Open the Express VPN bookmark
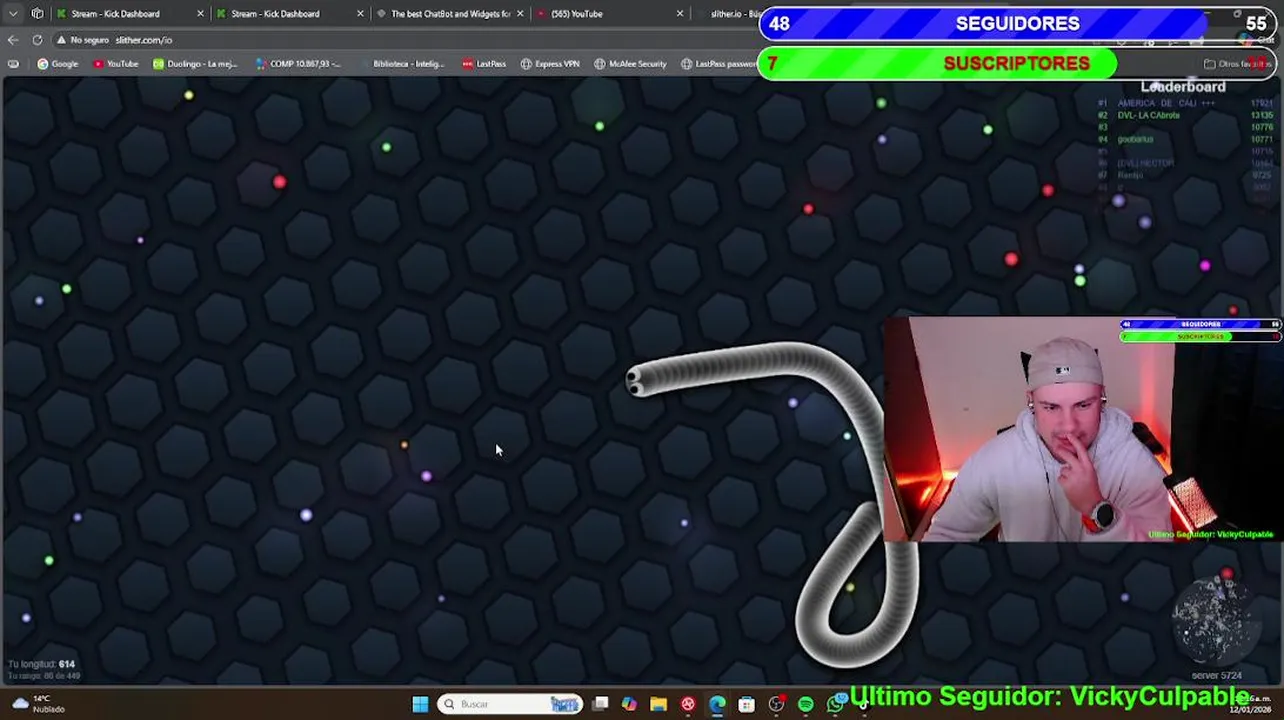 550,64
